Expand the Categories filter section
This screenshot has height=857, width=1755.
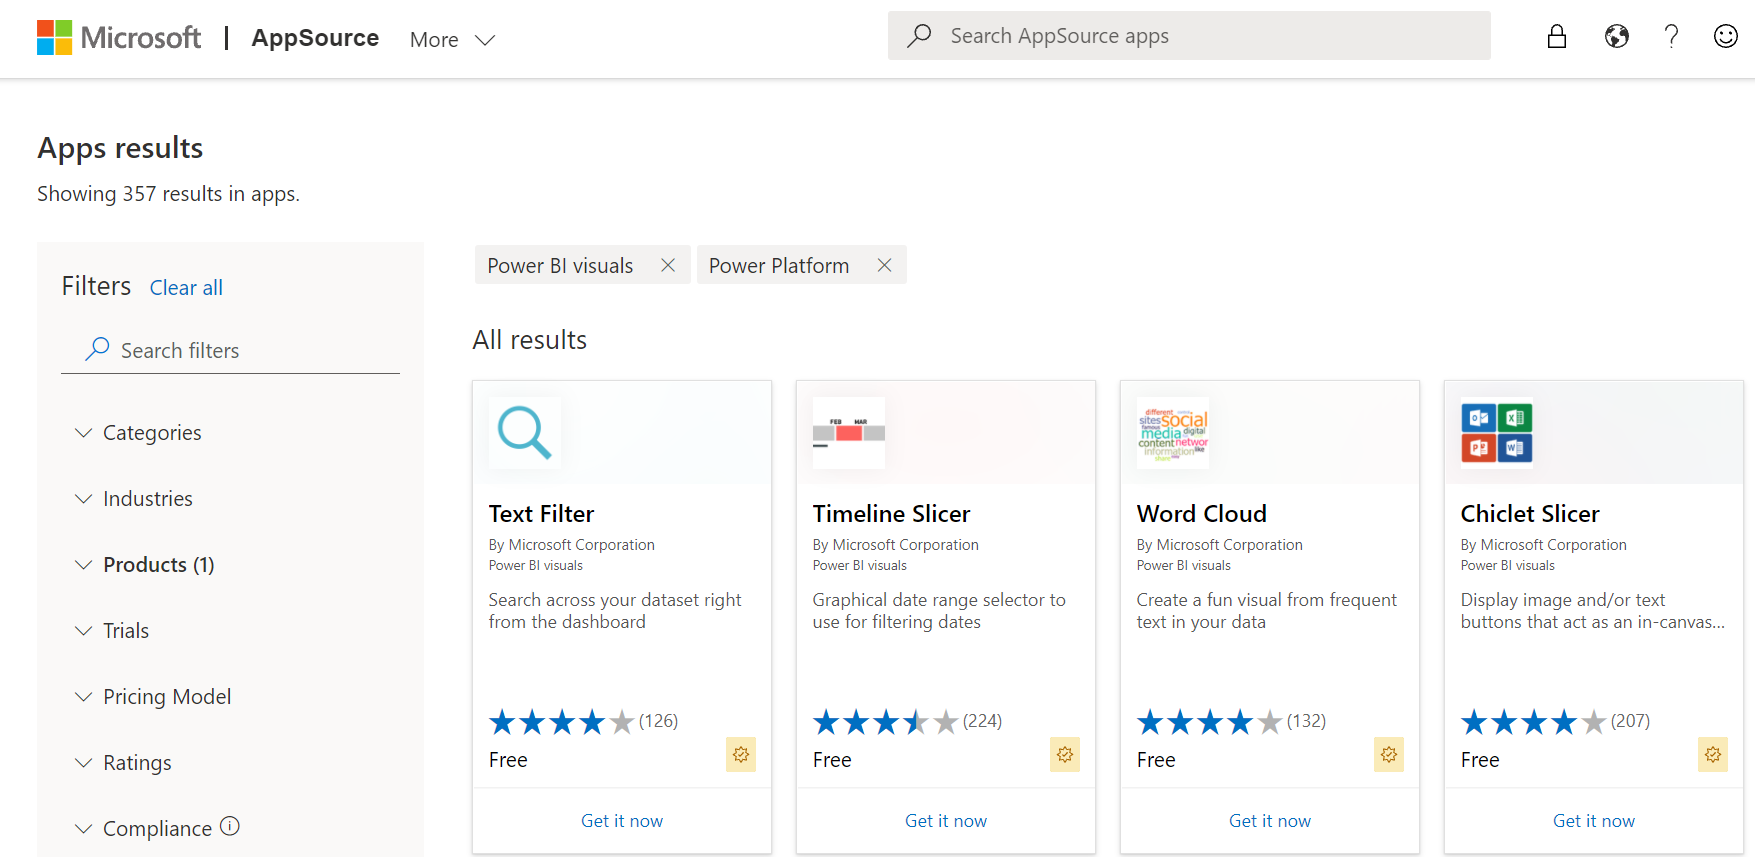152,433
